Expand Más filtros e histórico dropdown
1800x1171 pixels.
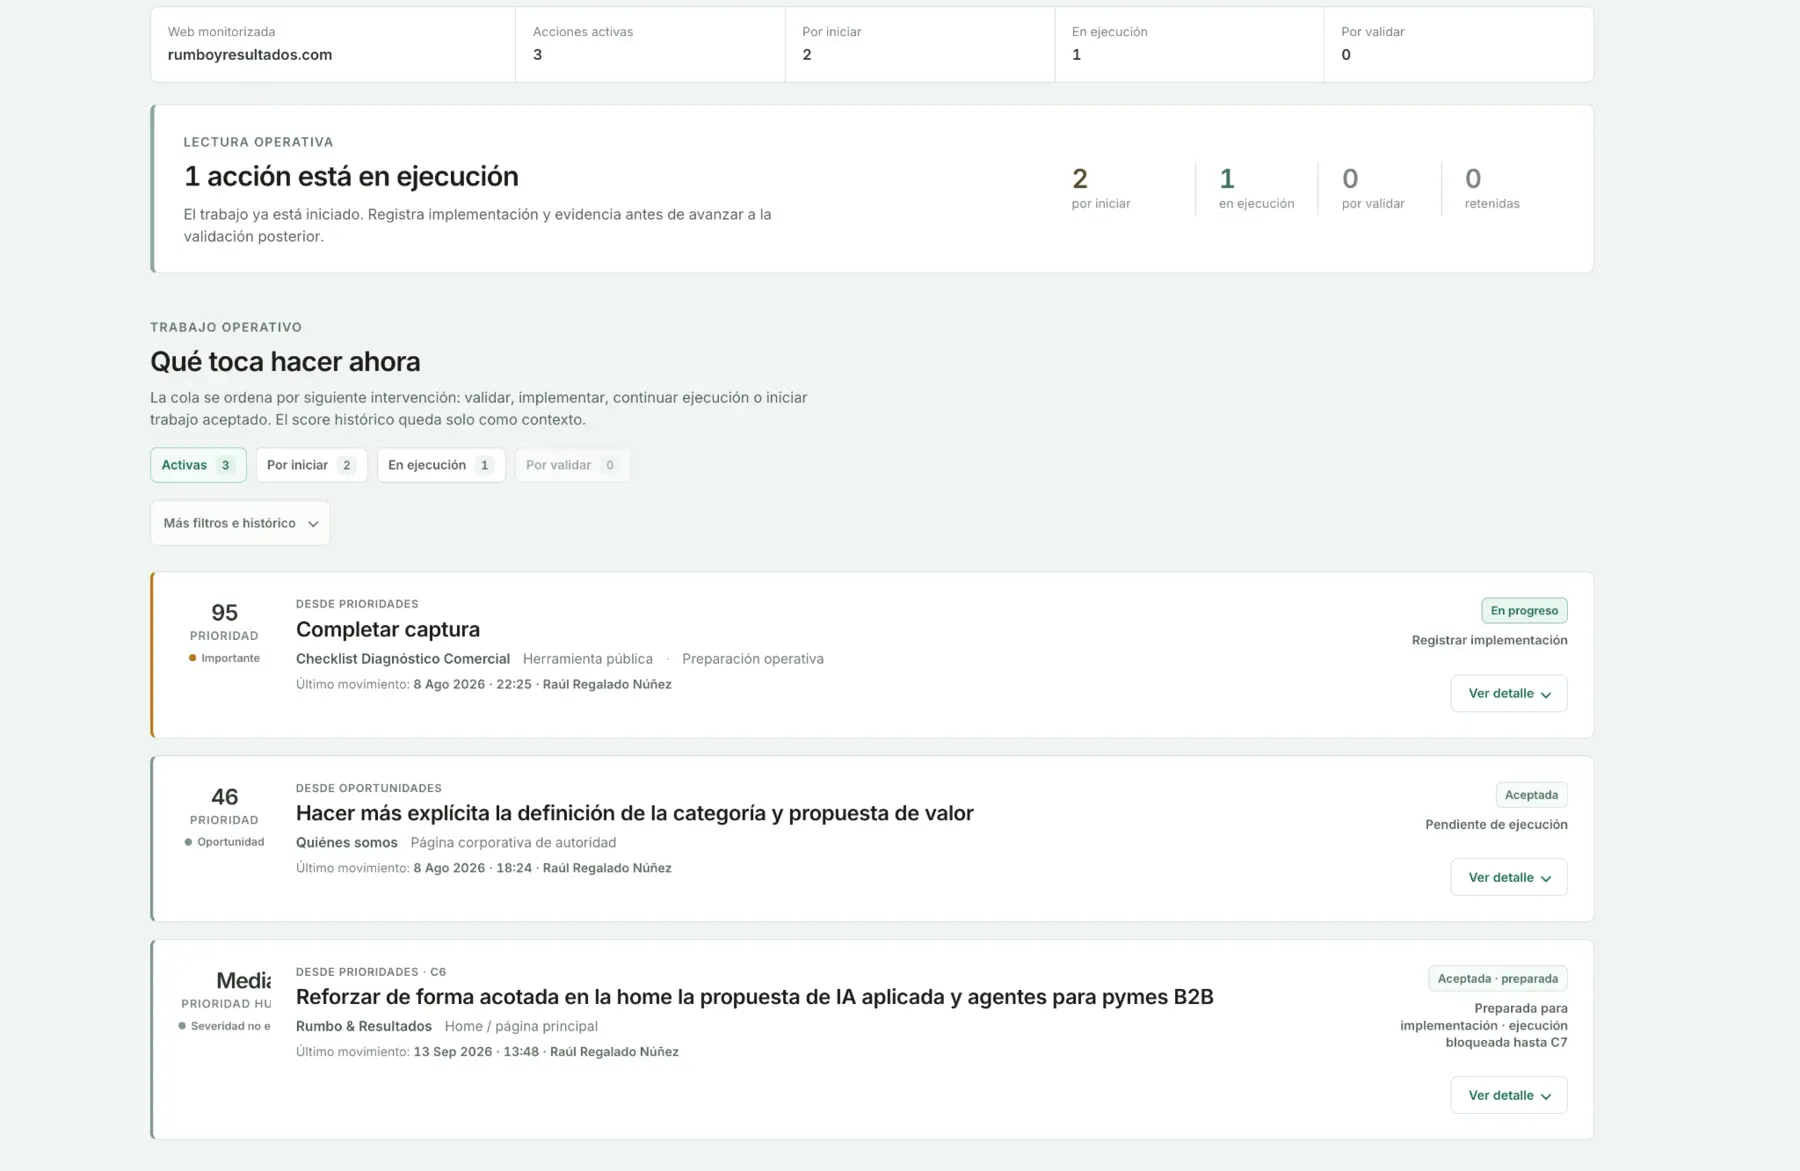240,523
